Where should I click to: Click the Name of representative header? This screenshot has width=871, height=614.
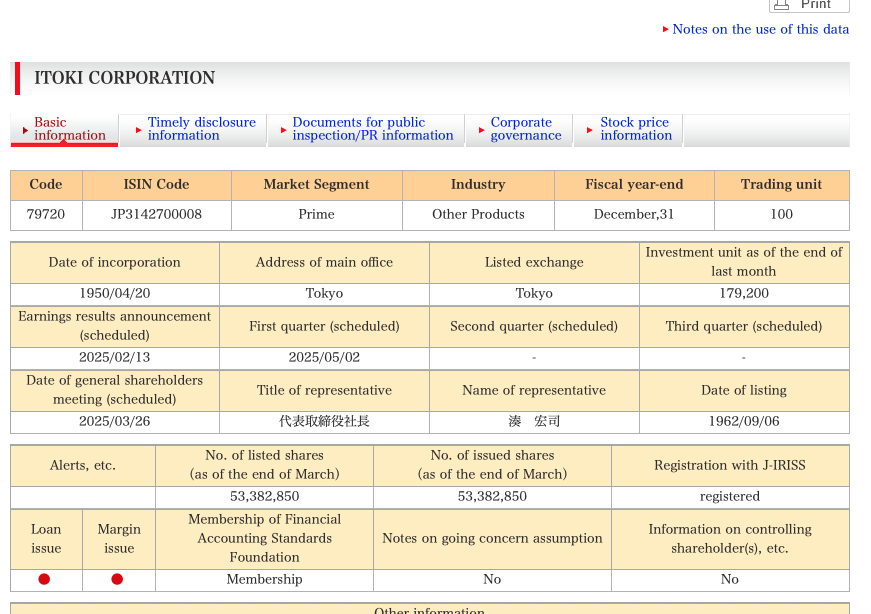pos(534,391)
